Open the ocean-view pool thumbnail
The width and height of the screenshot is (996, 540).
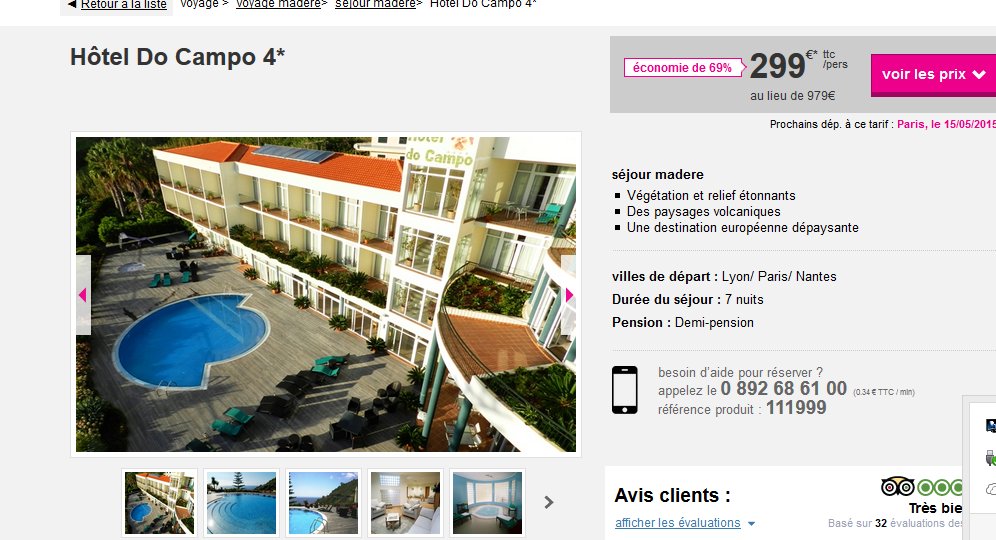(x=323, y=503)
